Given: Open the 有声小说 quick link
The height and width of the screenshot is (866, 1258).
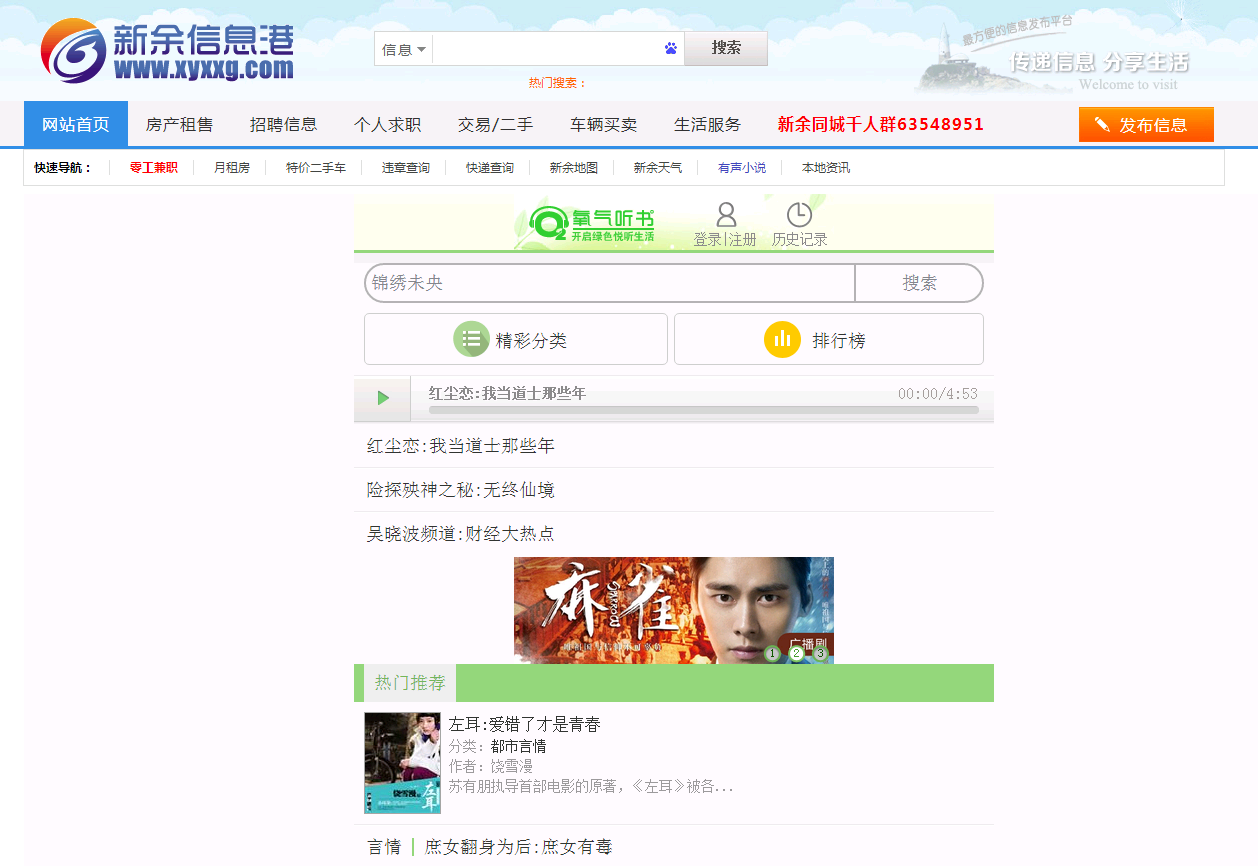Looking at the screenshot, I should pyautogui.click(x=741, y=168).
